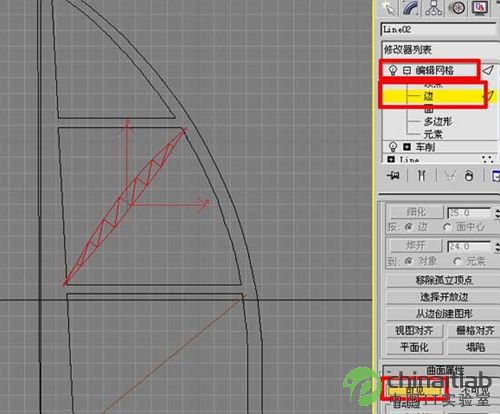Select the 边 sub-object level in stack

click(428, 96)
